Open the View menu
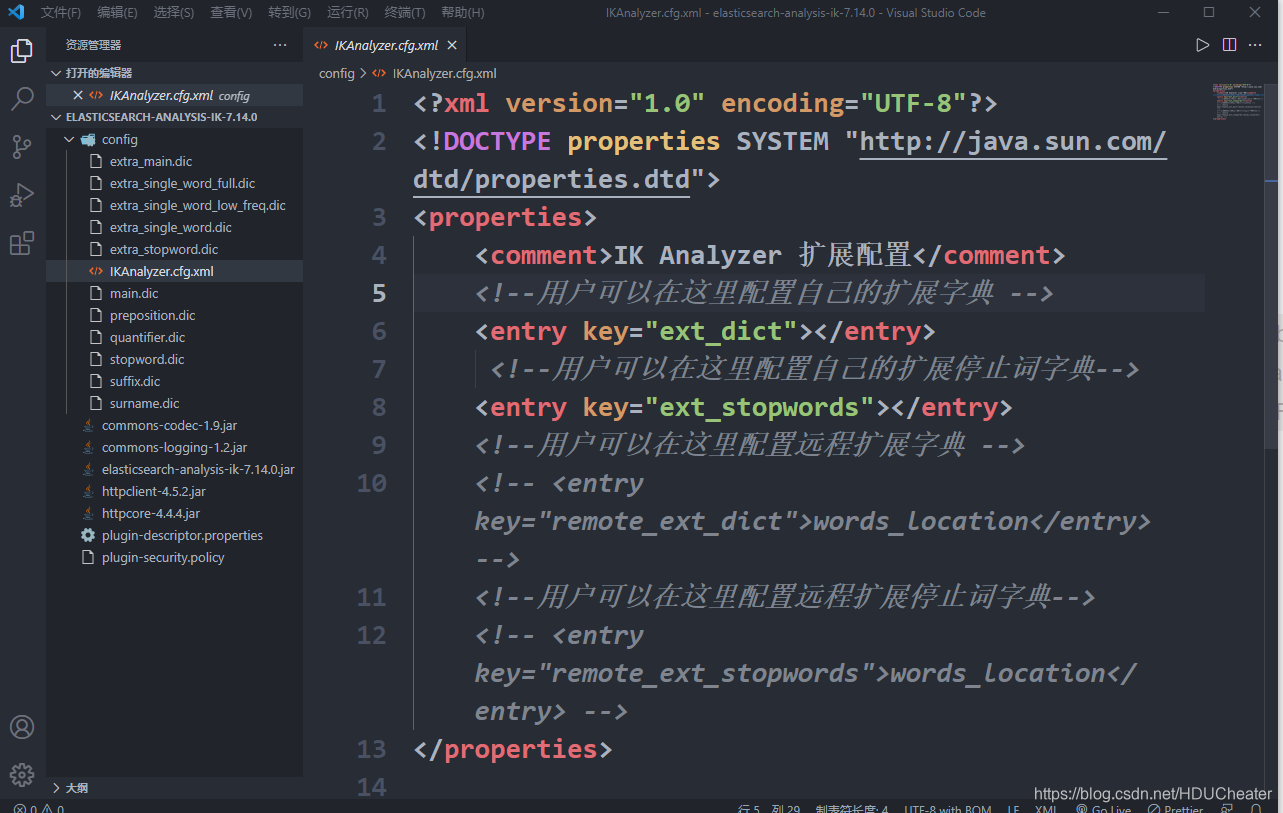1283x813 pixels. pos(231,13)
